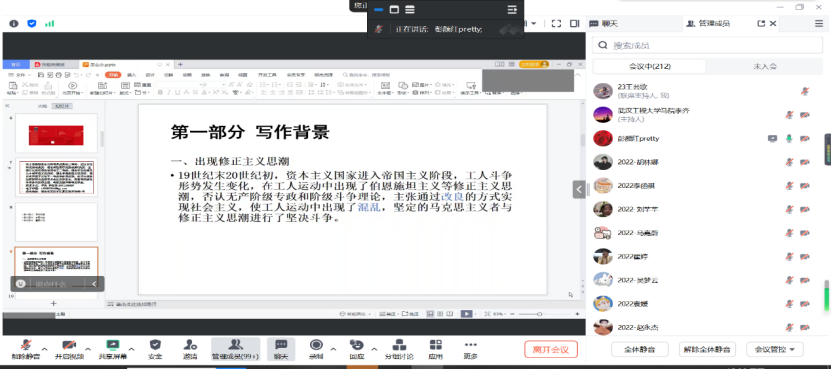
Task: Switch to the 聊天 chat tab
Action: [x=604, y=23]
